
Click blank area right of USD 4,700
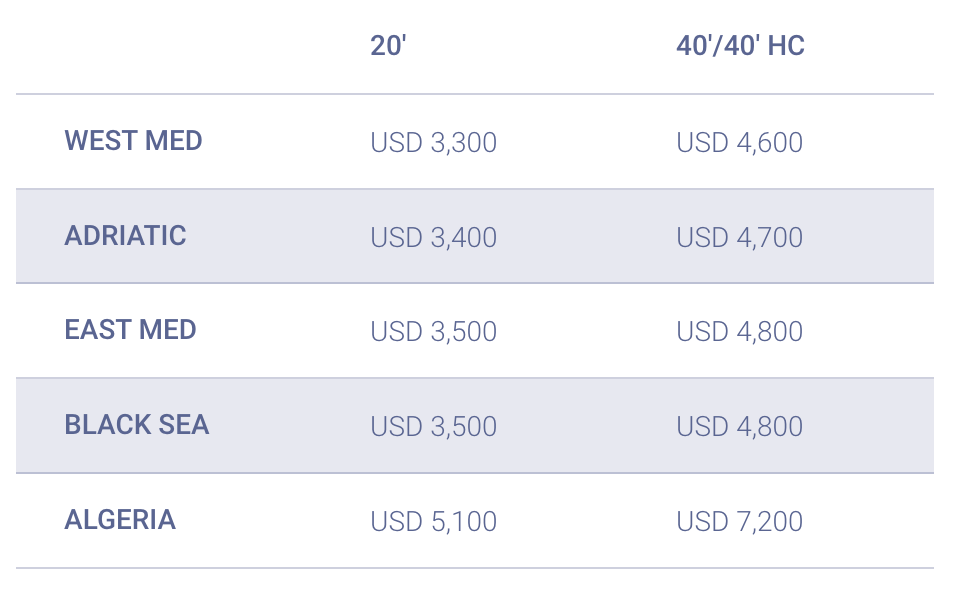[x=870, y=238]
